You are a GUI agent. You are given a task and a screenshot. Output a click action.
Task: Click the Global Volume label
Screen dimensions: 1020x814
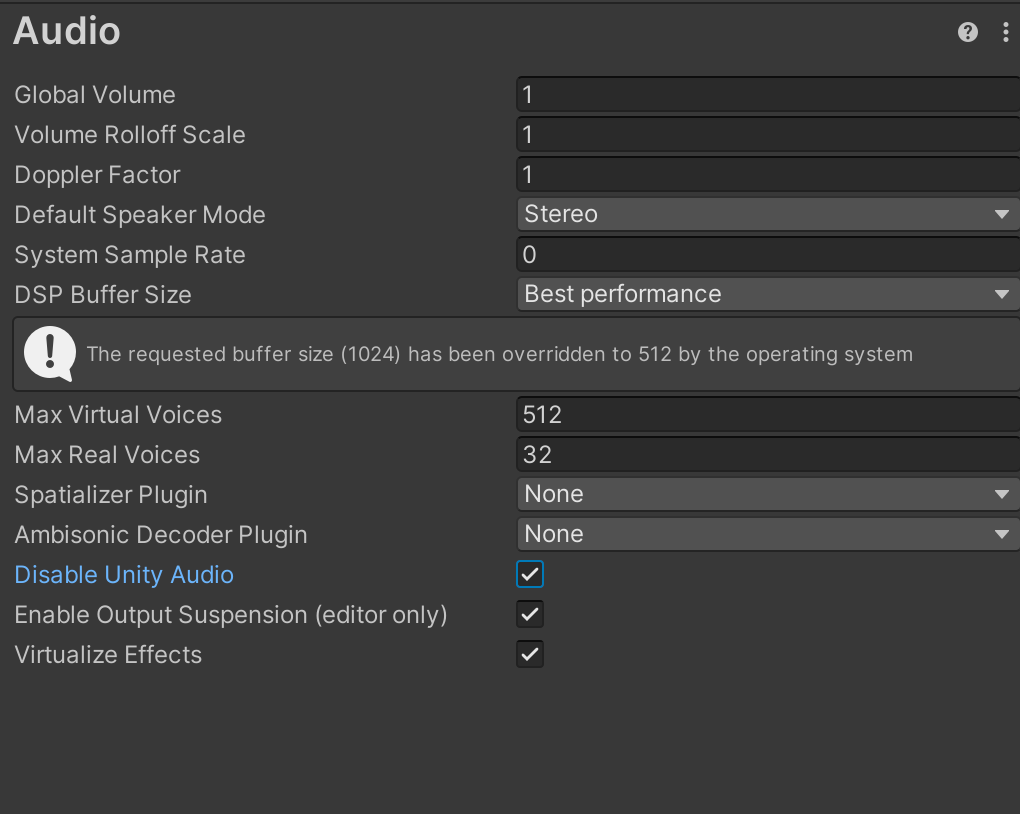click(x=95, y=95)
